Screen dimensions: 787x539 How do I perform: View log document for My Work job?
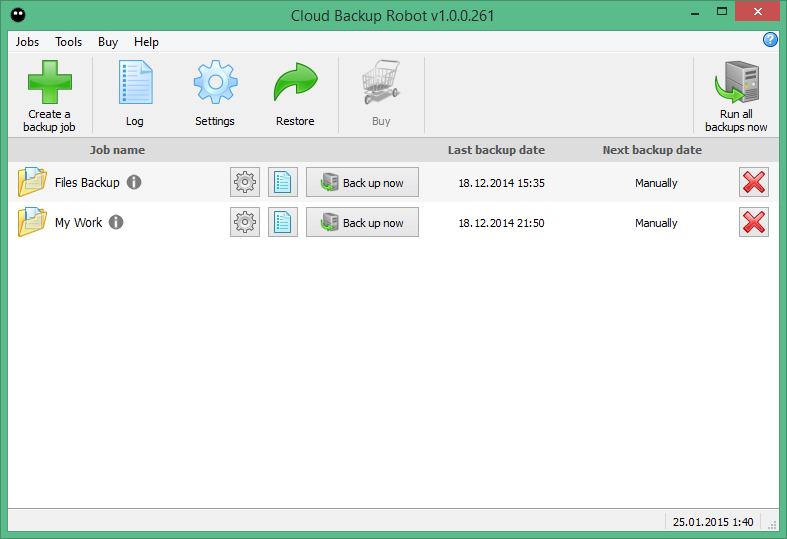click(283, 223)
